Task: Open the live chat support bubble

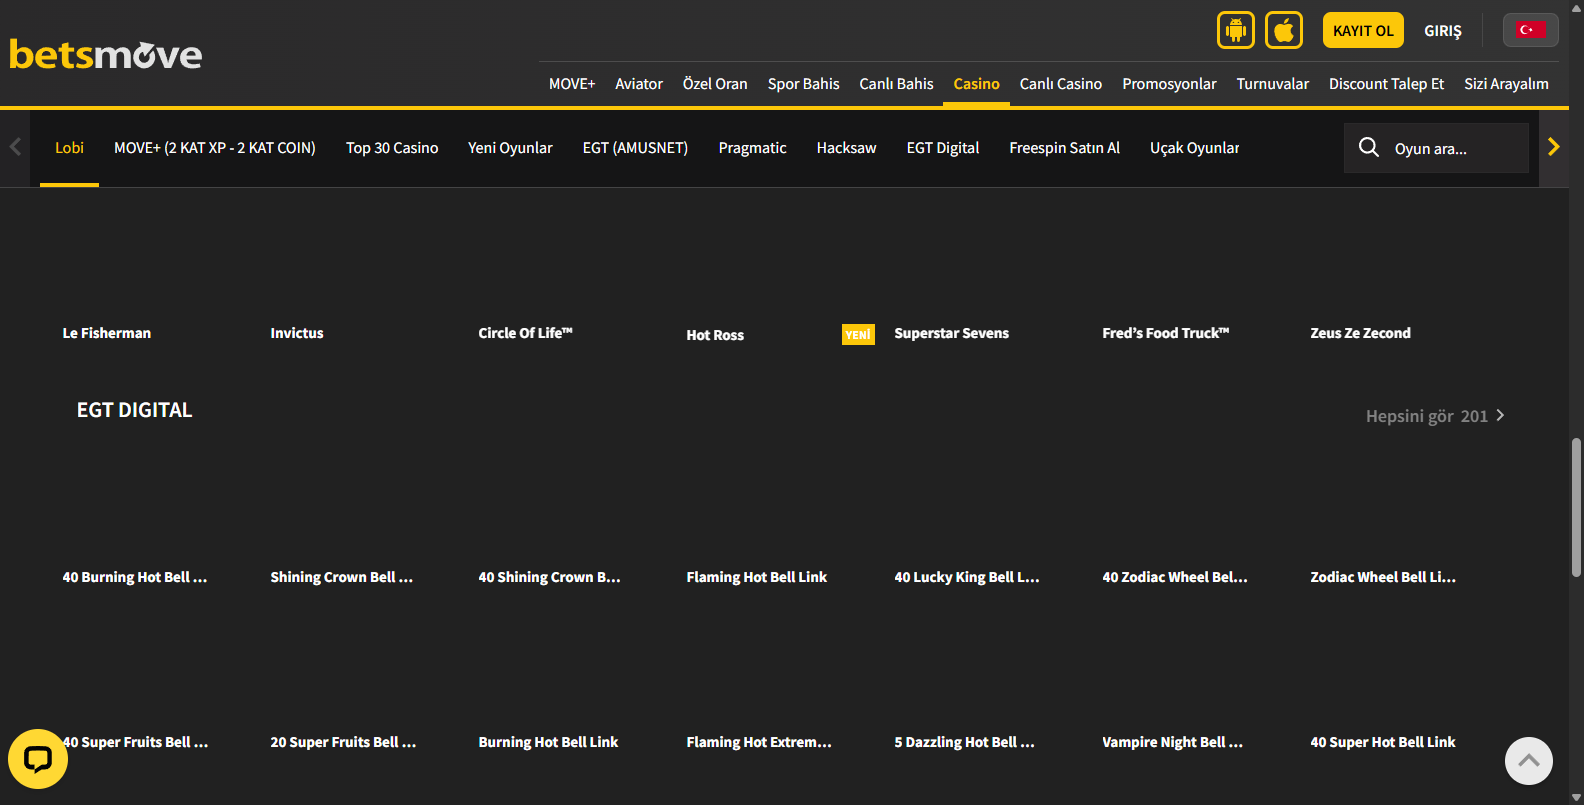Action: coord(38,759)
